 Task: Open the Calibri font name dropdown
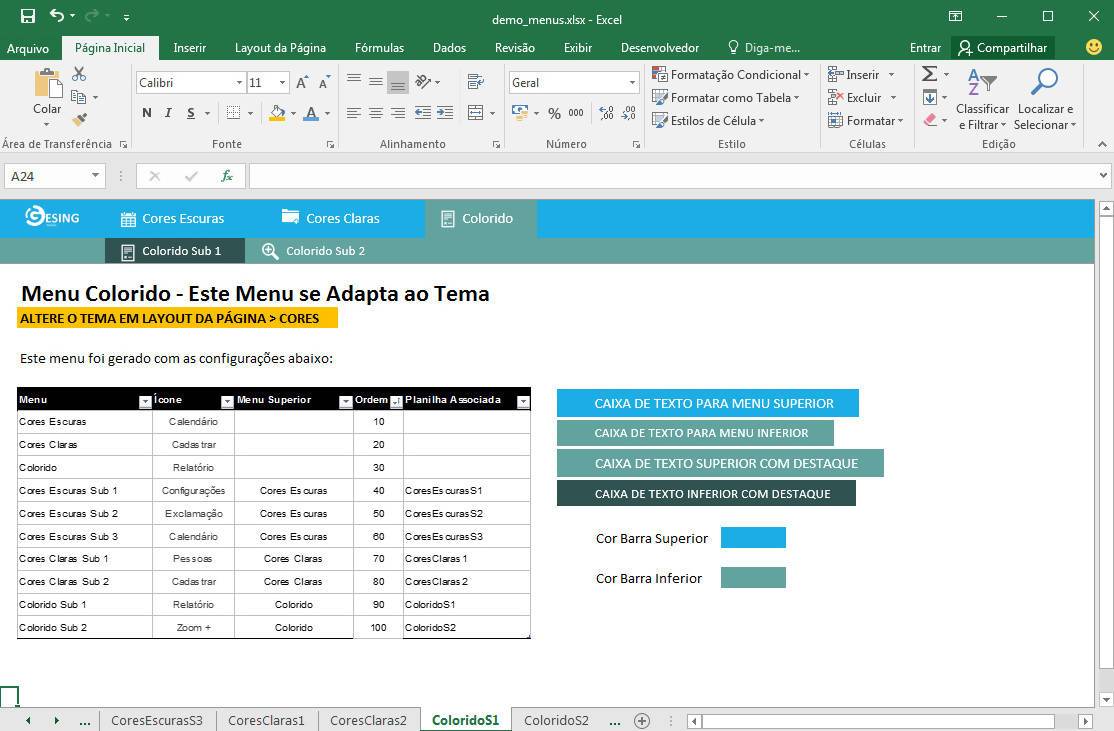tap(239, 83)
